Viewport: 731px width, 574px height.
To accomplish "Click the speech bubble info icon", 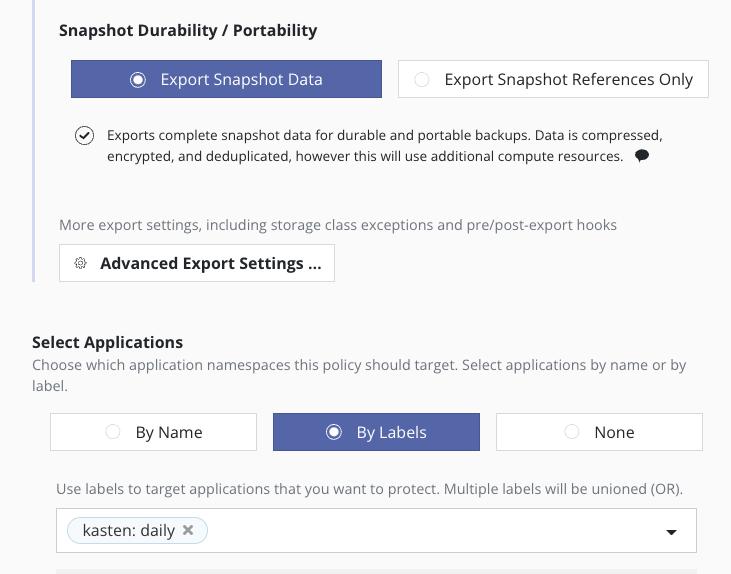I will point(642,156).
